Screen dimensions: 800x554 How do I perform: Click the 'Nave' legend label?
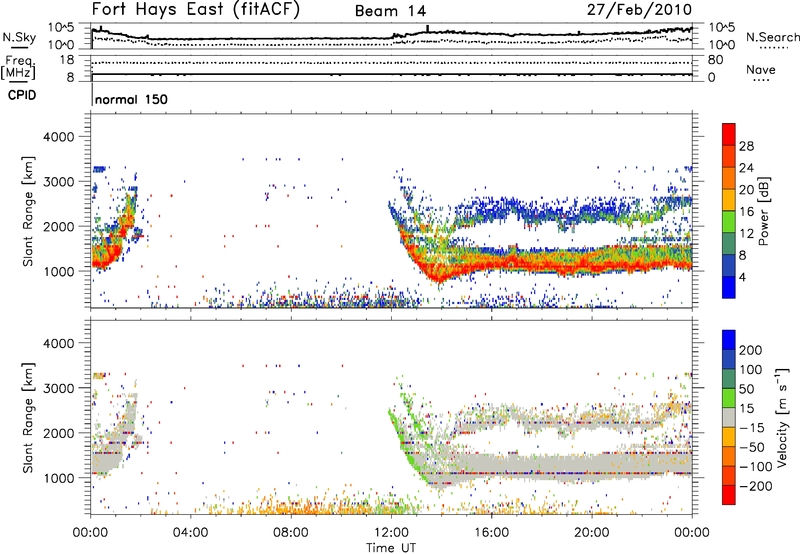point(761,69)
